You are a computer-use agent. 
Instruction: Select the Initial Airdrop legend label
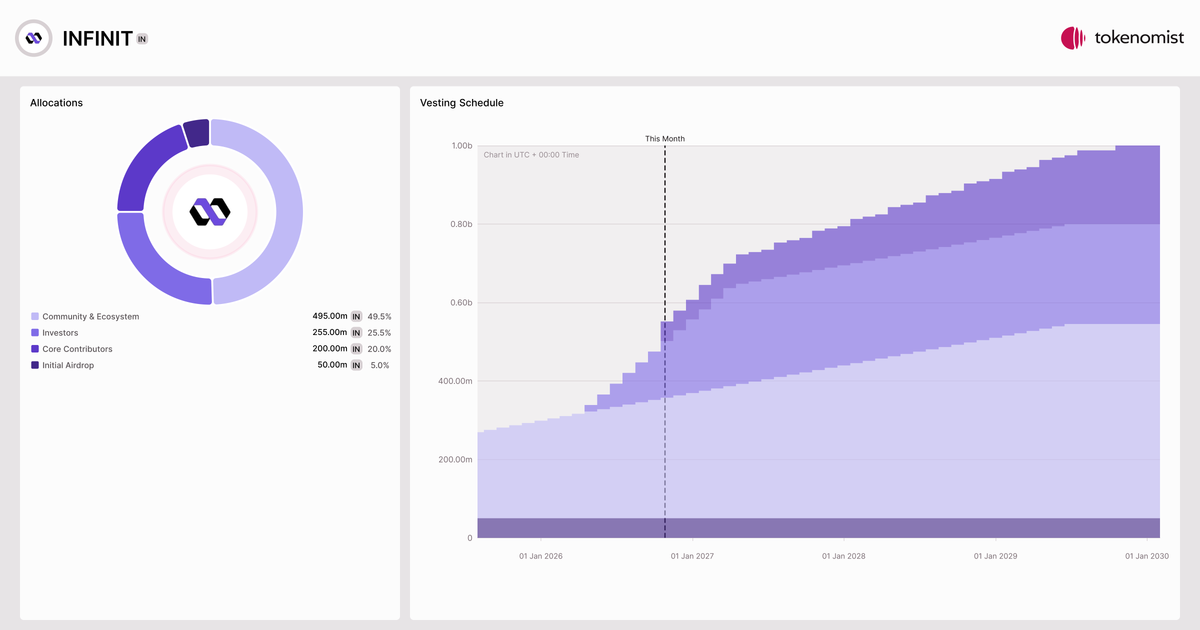(x=68, y=365)
